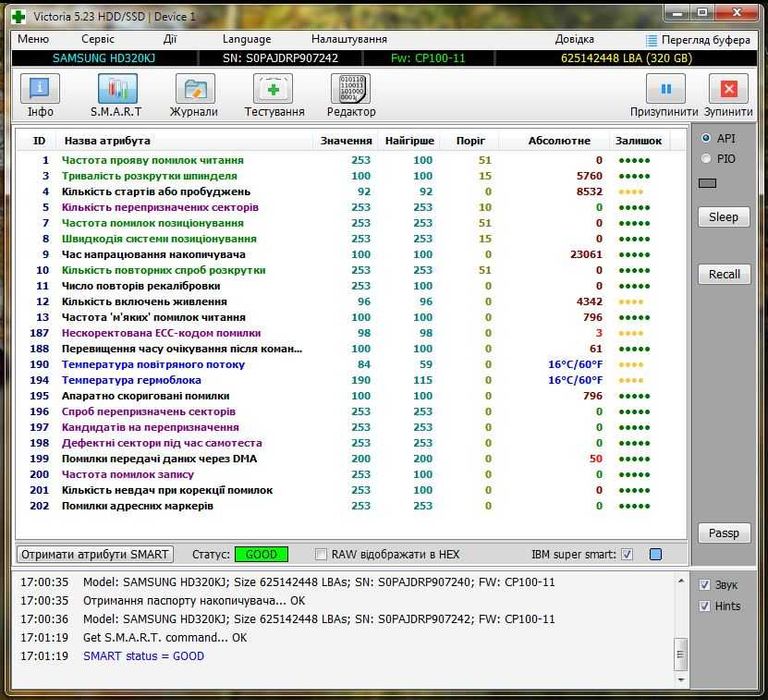The height and width of the screenshot is (700, 768).
Task: Toggle the IBM super smart checkbox
Action: coord(627,554)
